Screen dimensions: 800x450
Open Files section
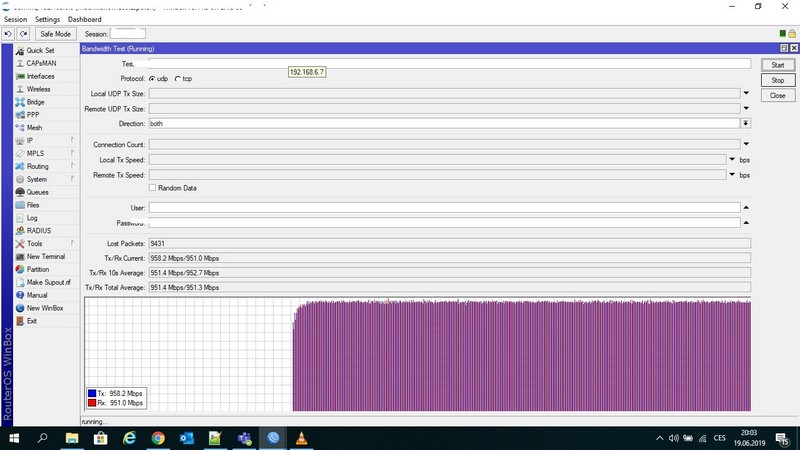[33, 205]
